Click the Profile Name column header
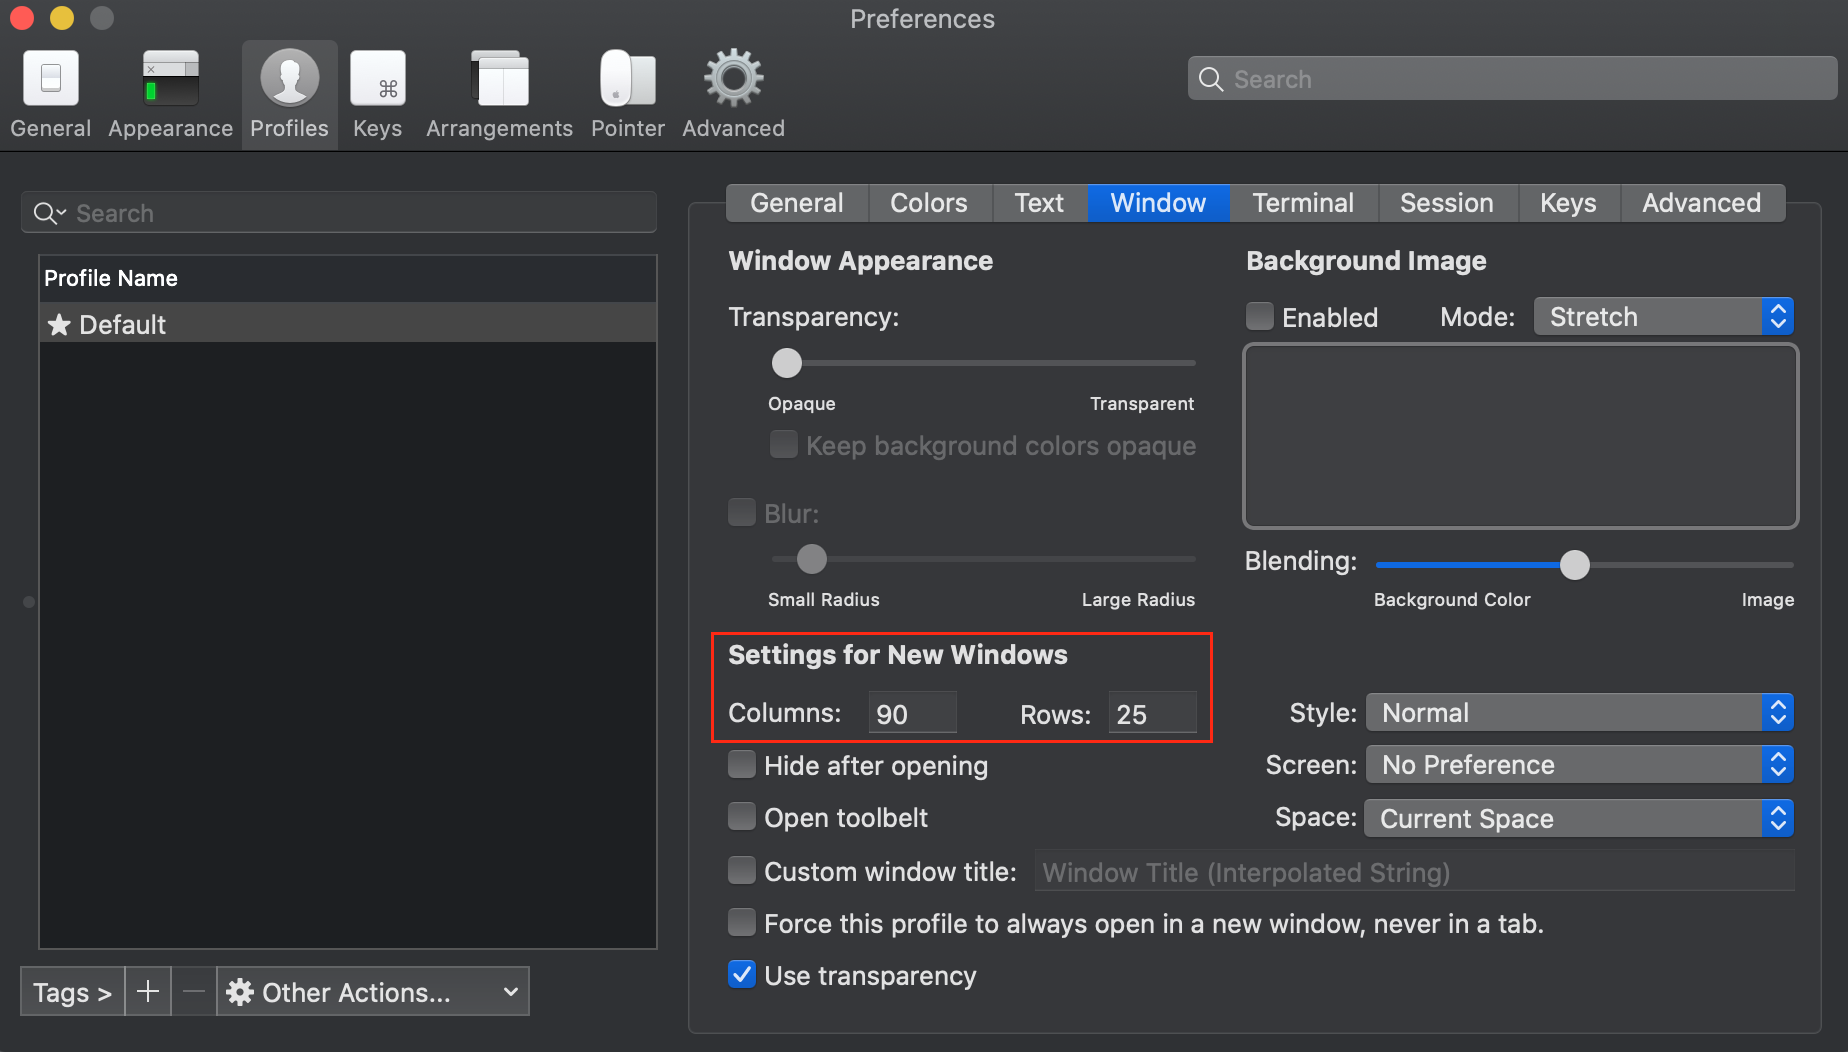Screen dimensions: 1848x1052 [x=348, y=278]
